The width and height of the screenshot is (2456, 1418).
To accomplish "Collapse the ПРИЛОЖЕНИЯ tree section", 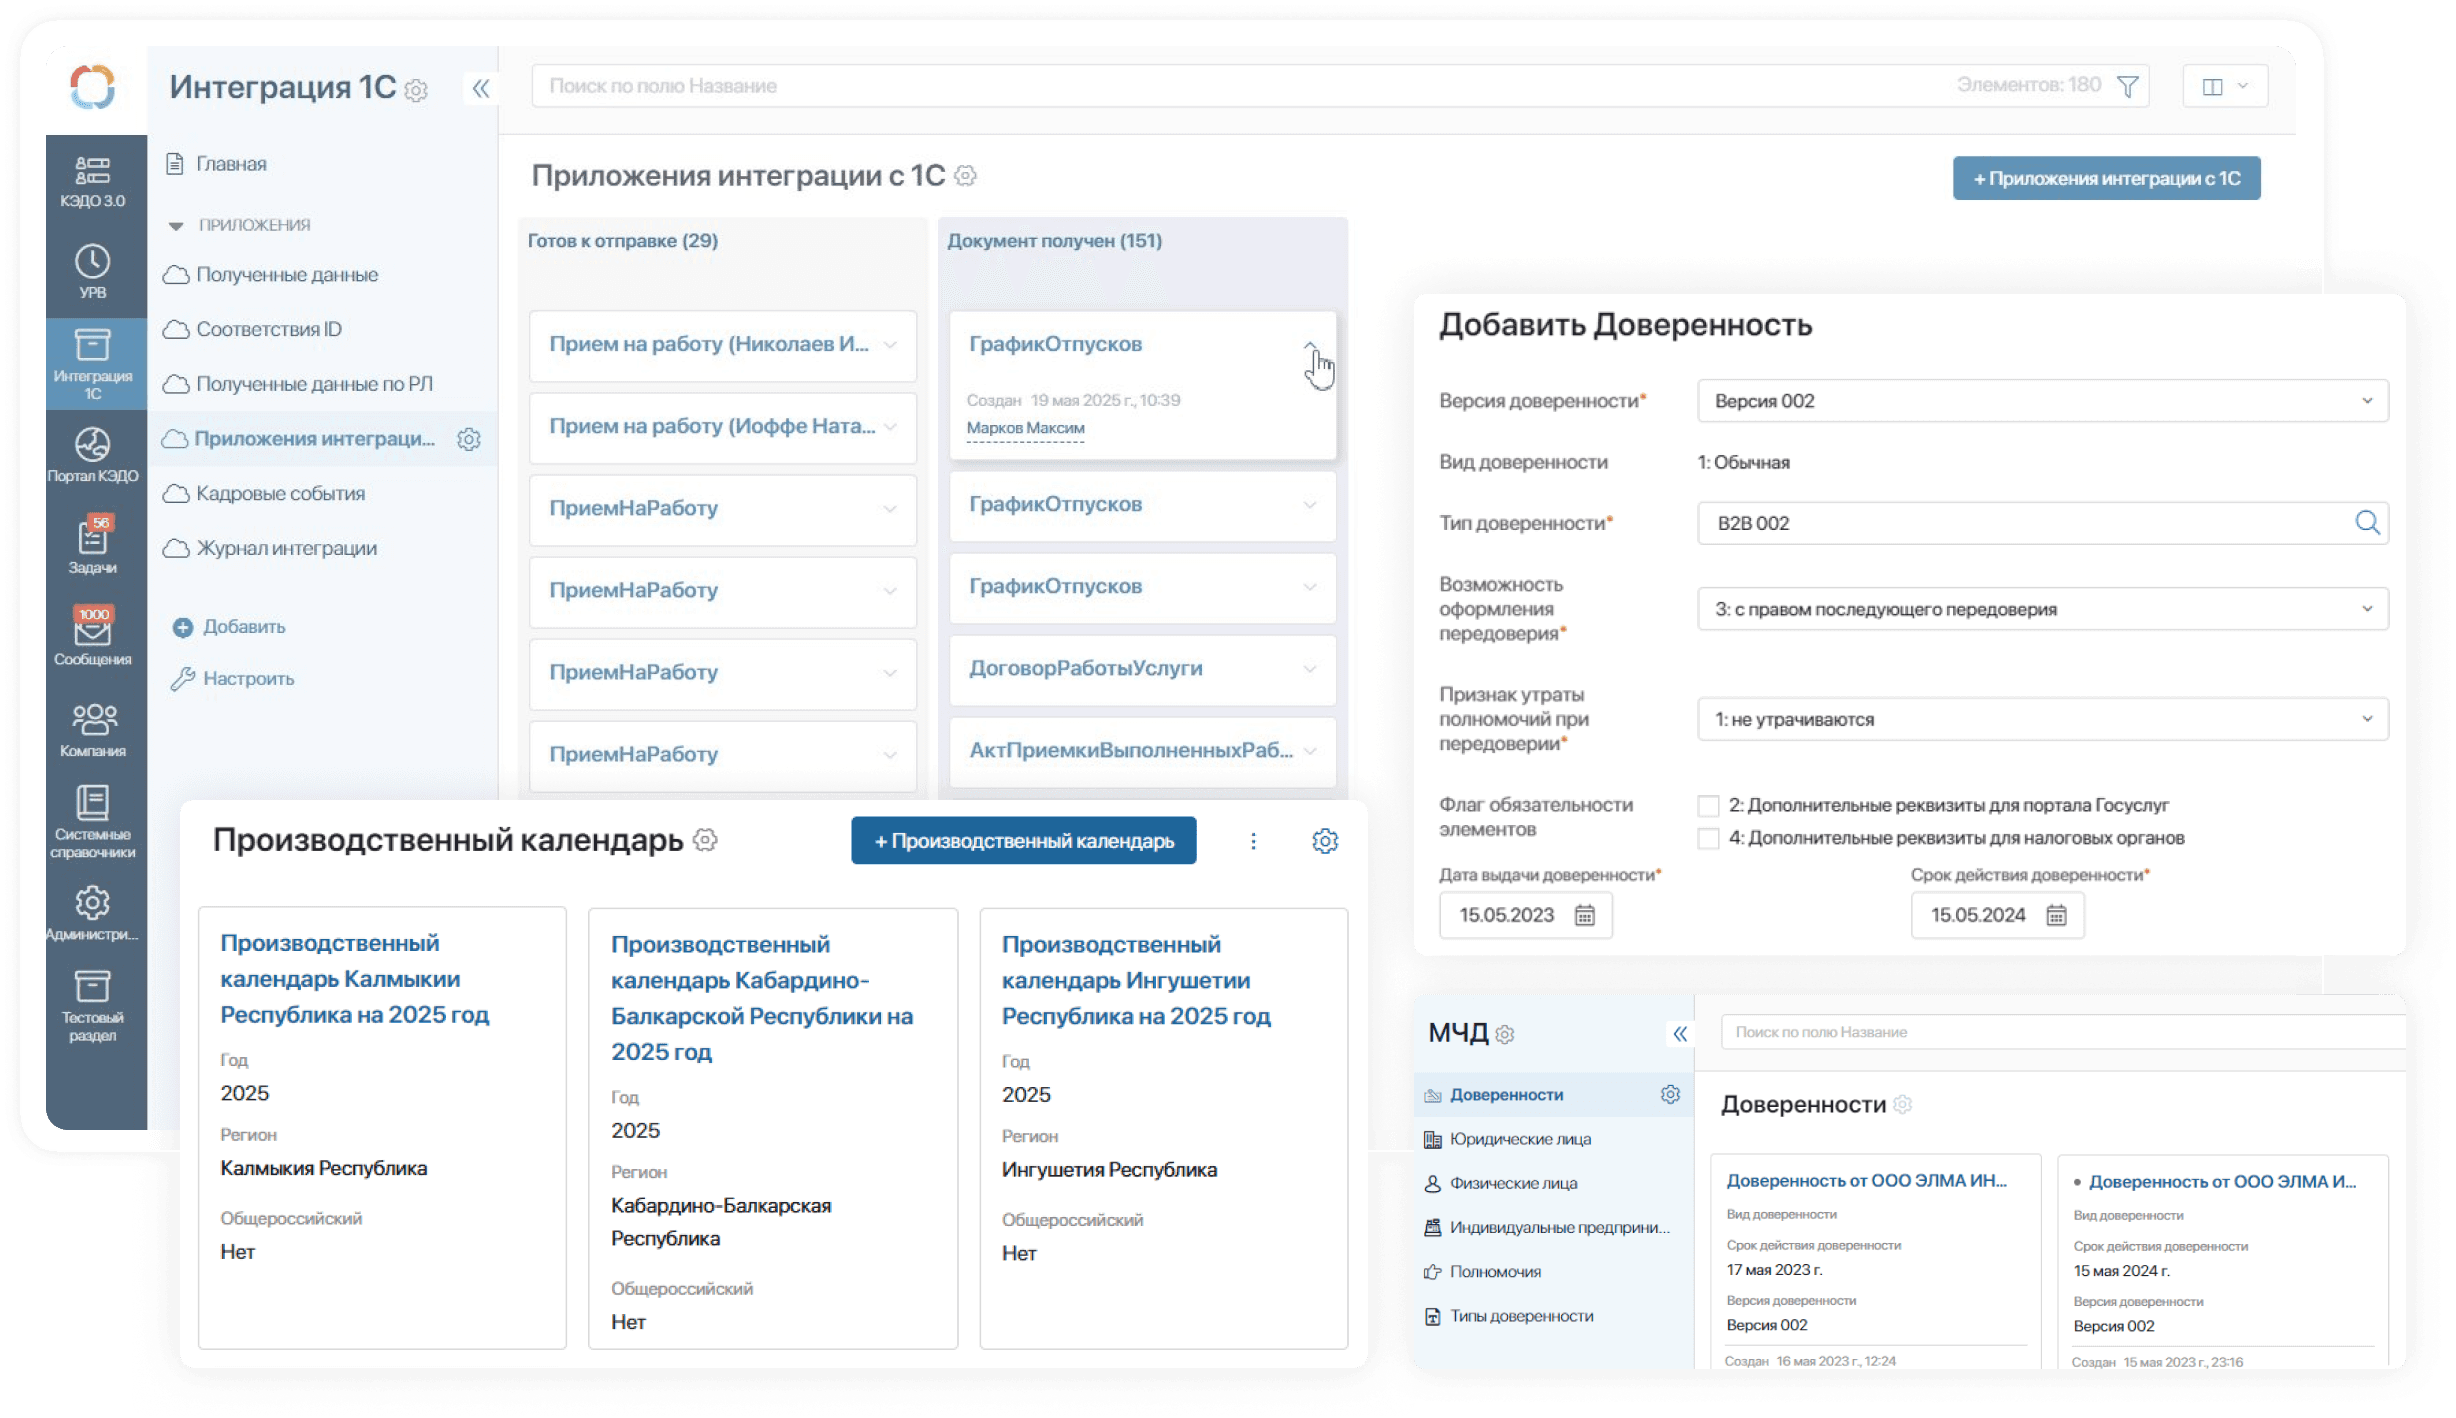I will tap(176, 226).
